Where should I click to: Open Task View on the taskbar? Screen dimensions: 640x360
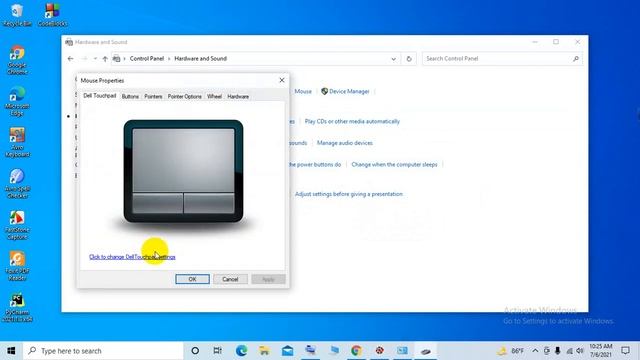(x=218, y=351)
